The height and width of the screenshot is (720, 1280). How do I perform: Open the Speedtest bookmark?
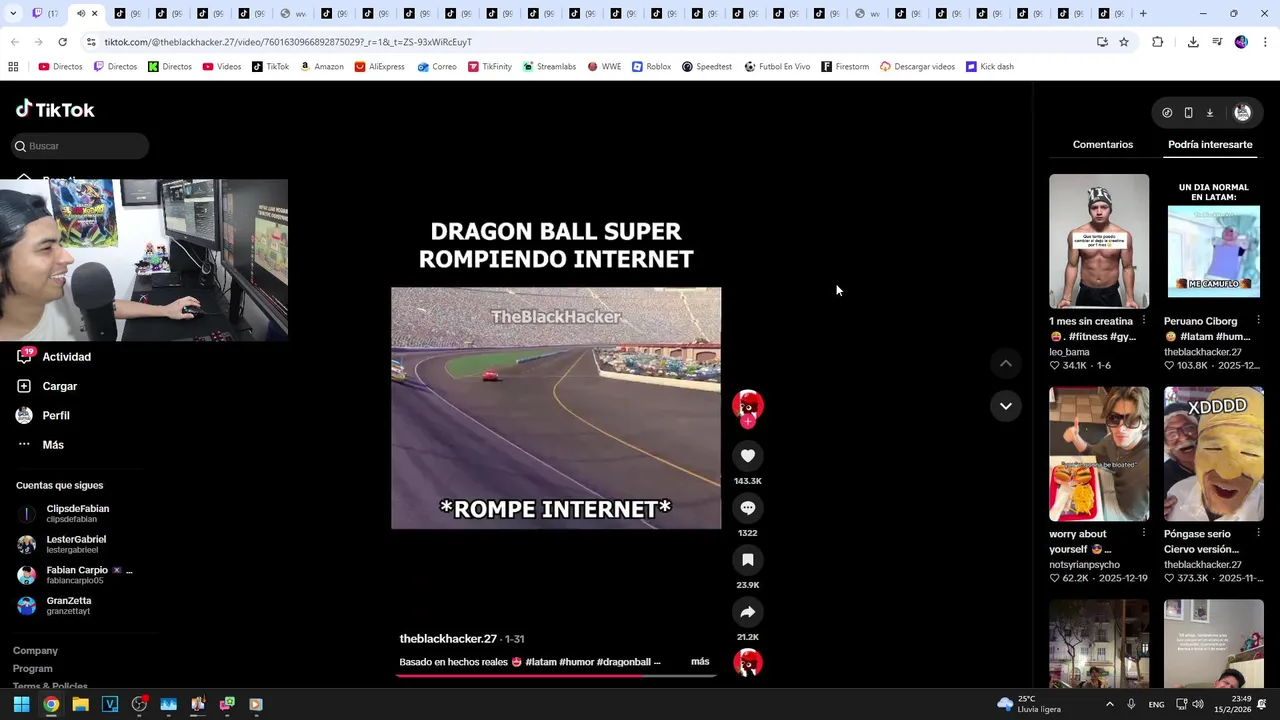(x=706, y=67)
